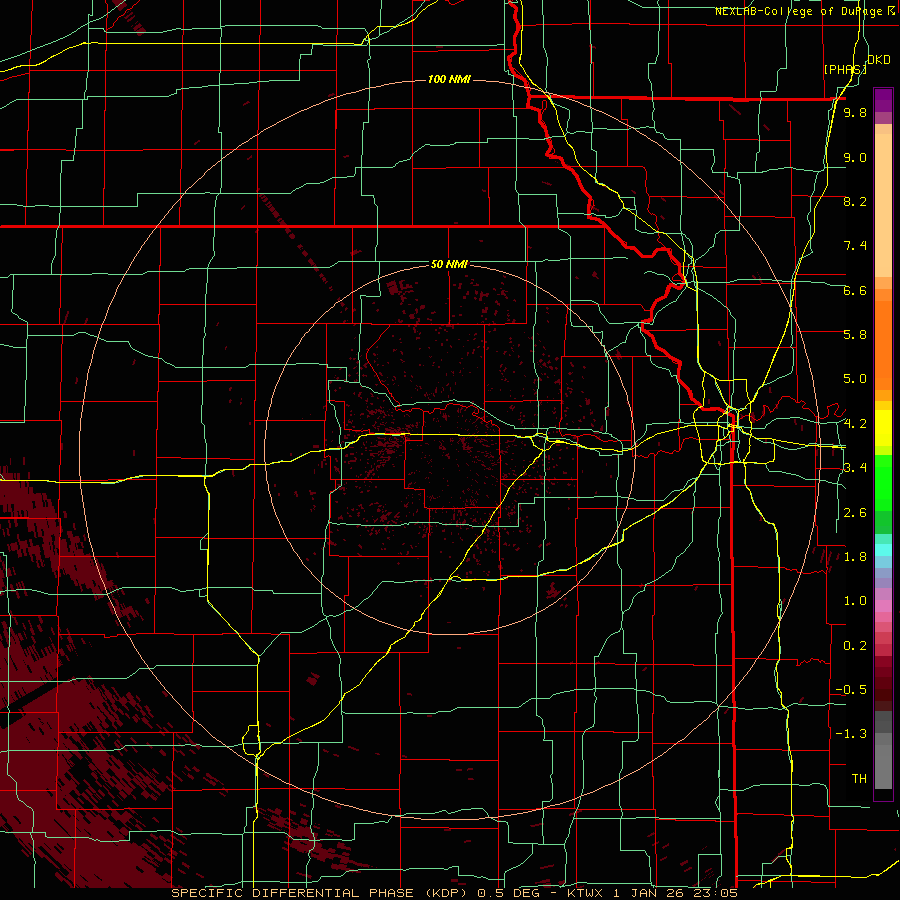Click the 8.2 scale label
The height and width of the screenshot is (900, 900).
[x=855, y=201]
